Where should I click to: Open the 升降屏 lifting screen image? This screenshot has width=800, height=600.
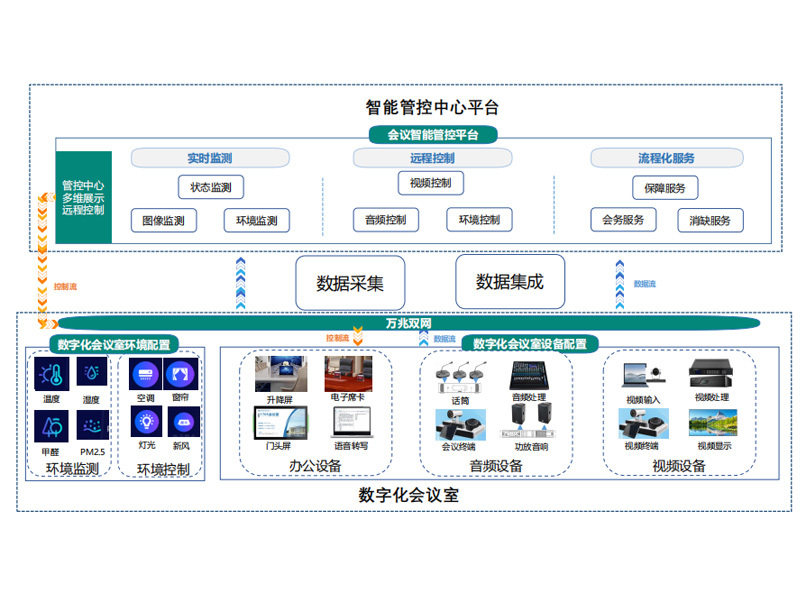click(281, 374)
